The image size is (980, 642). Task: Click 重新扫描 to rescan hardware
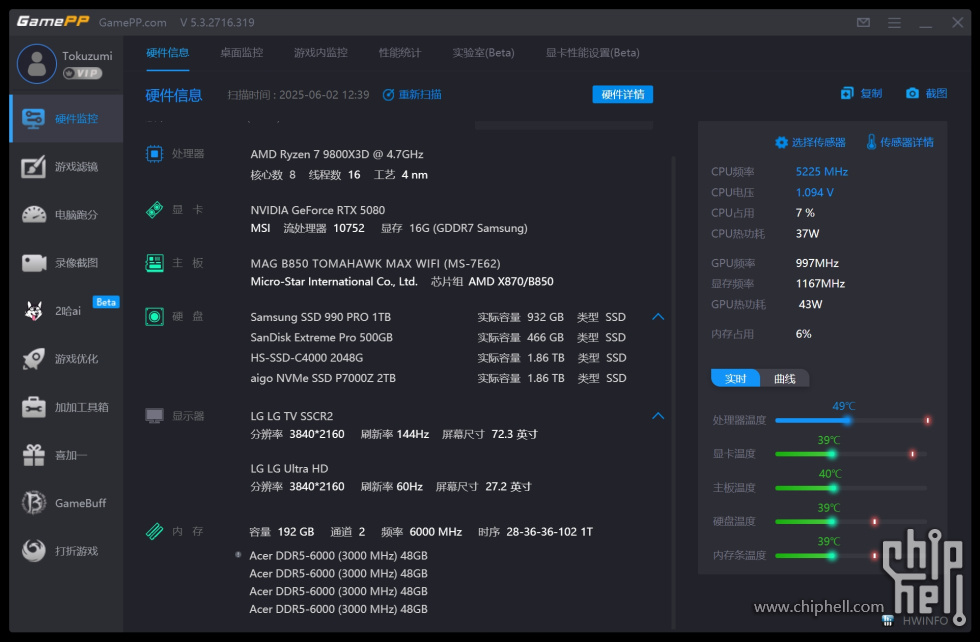pos(412,94)
